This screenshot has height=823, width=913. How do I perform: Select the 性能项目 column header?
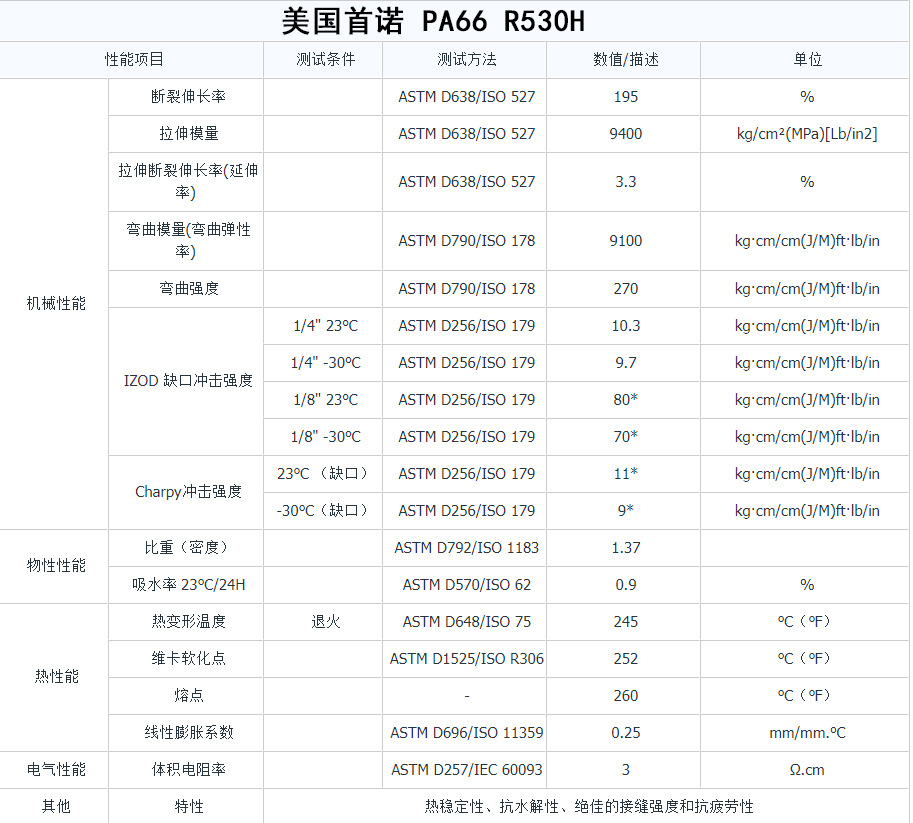(x=134, y=60)
